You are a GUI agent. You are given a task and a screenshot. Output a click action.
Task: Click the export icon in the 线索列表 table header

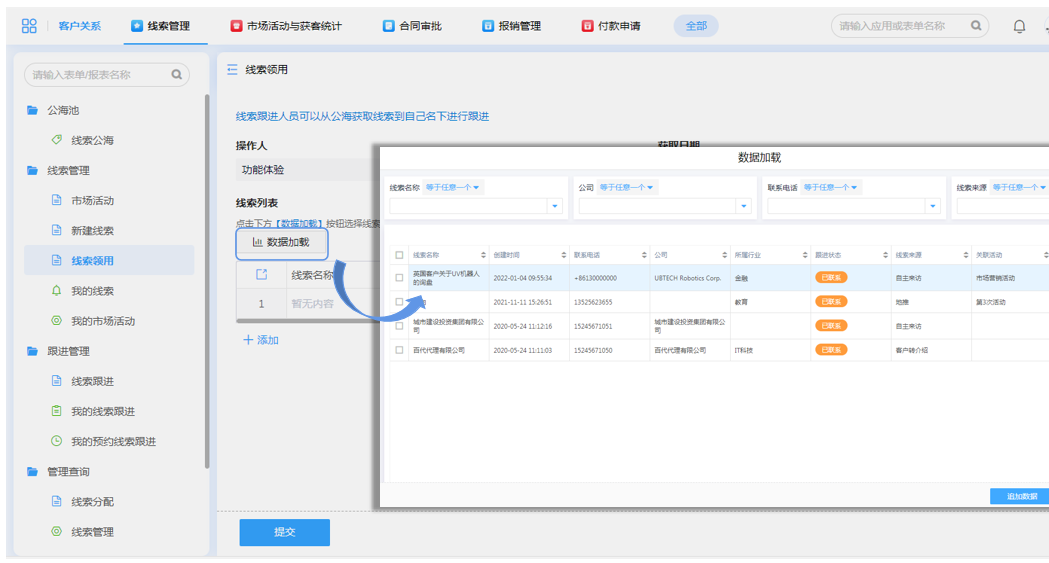[261, 275]
